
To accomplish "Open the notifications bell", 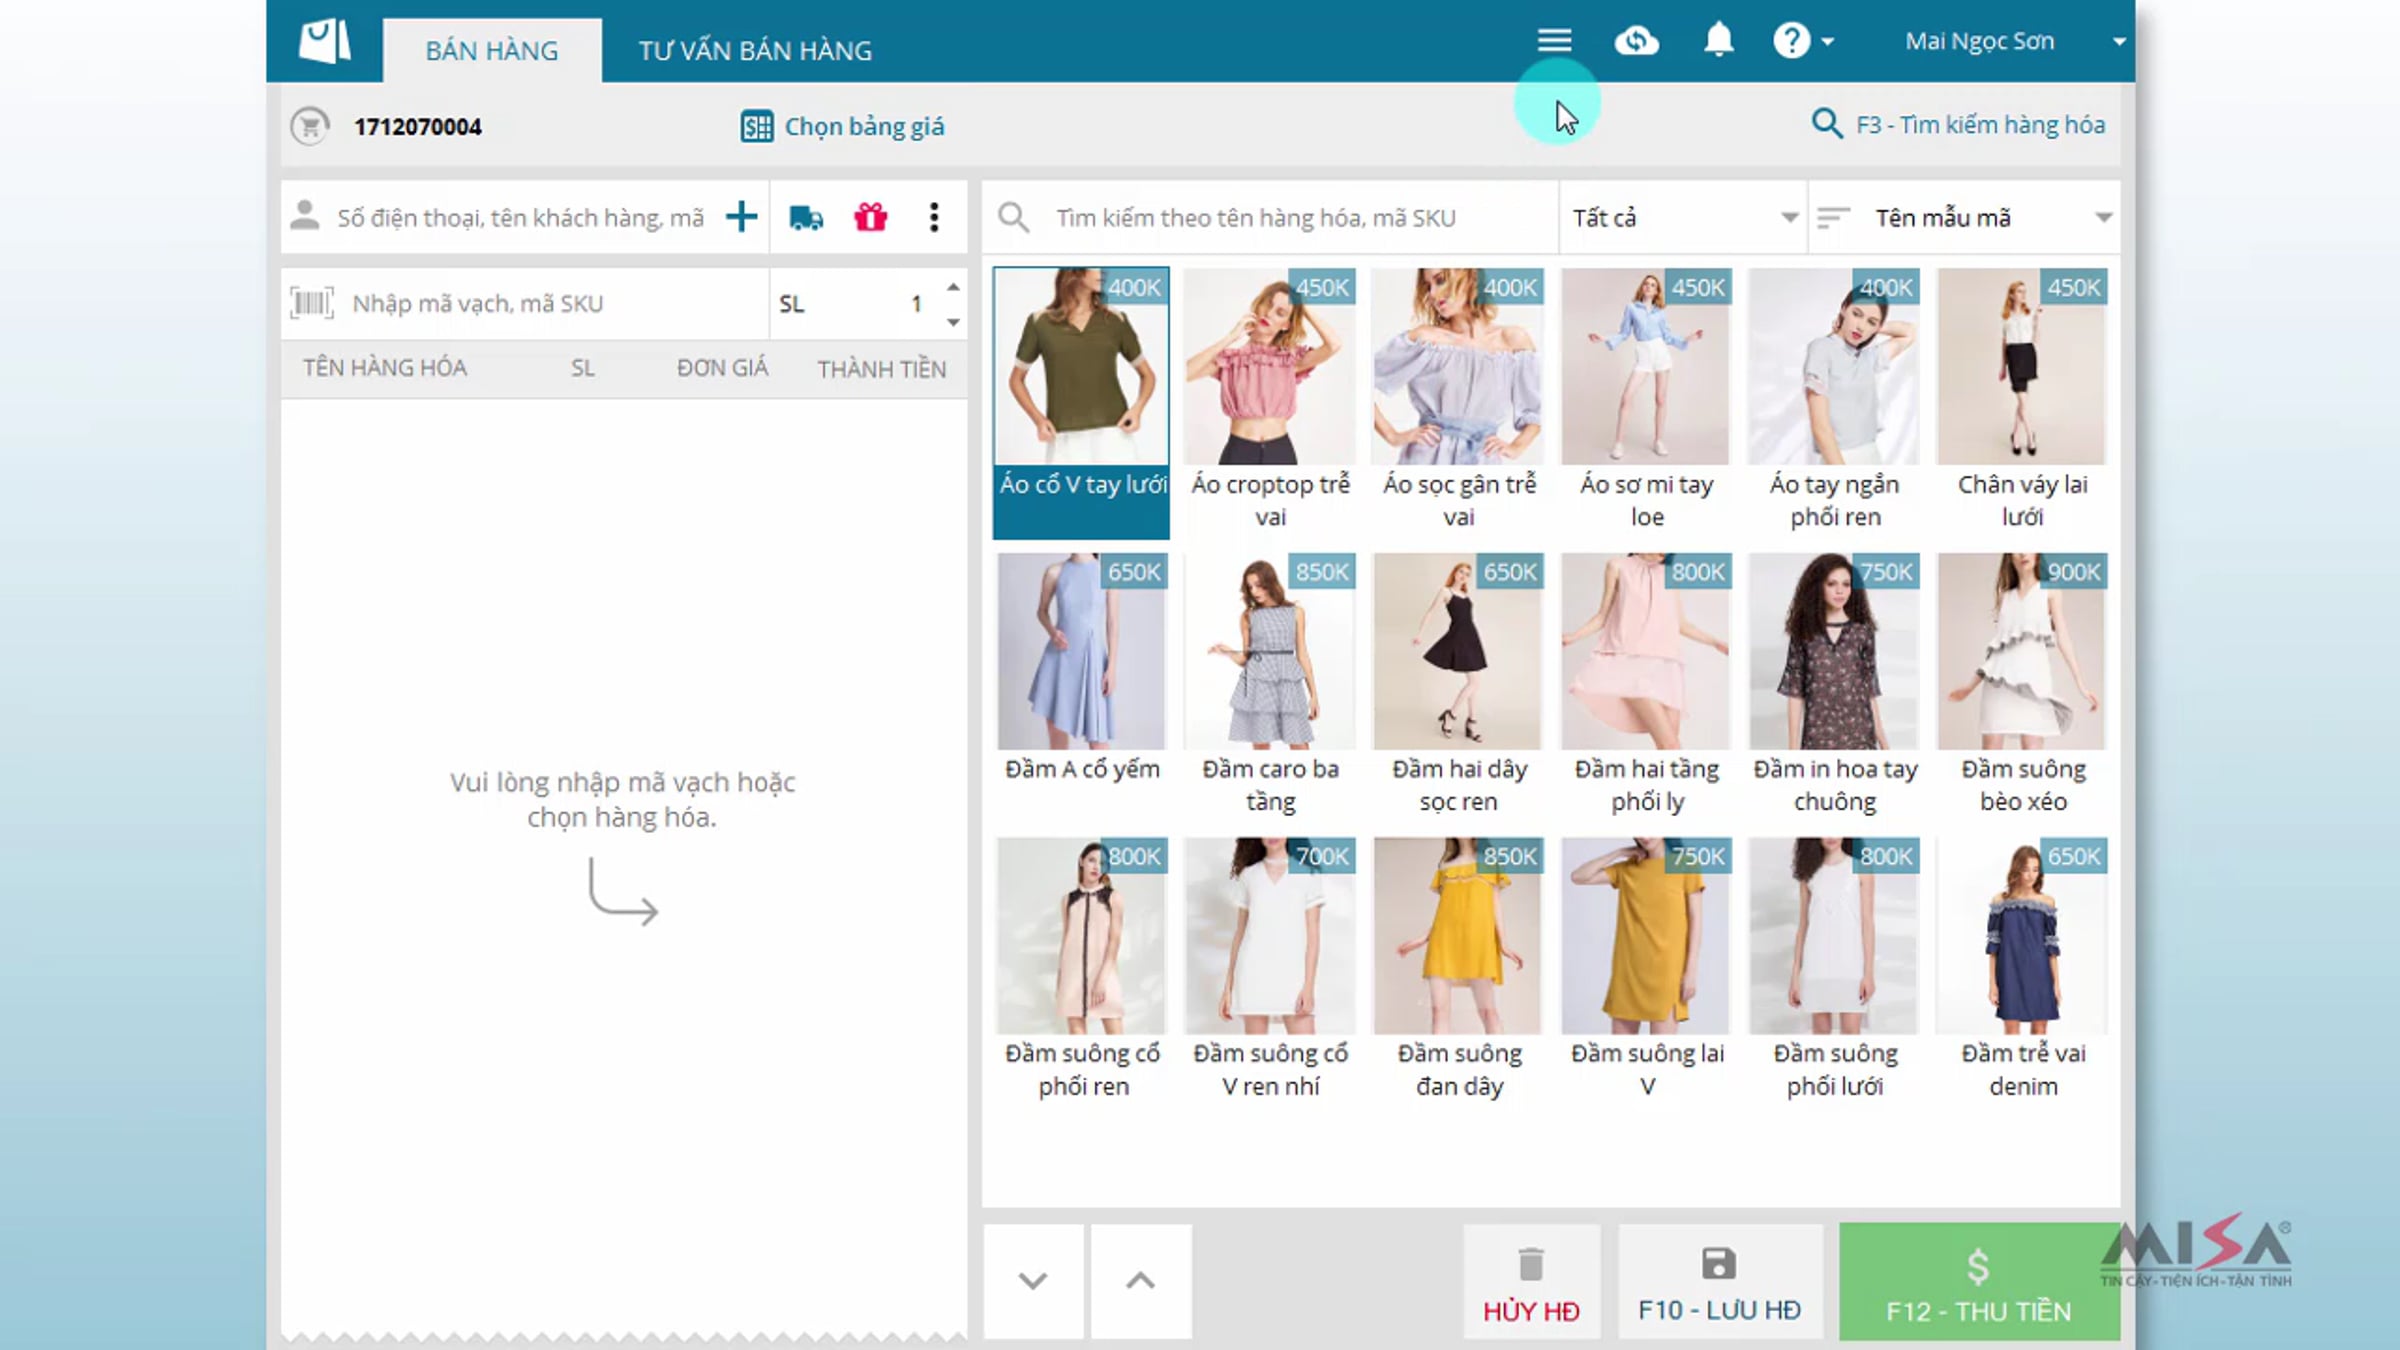I will click(x=1718, y=40).
